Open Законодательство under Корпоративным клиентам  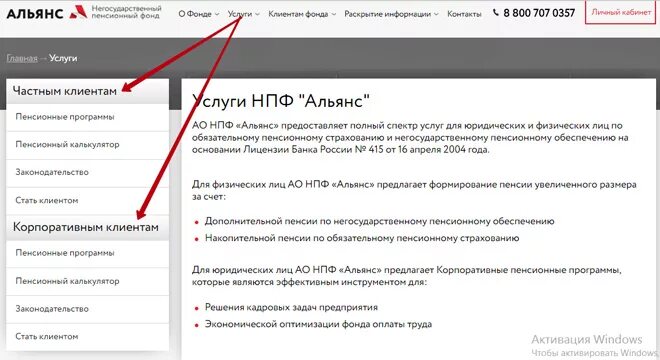click(88, 309)
